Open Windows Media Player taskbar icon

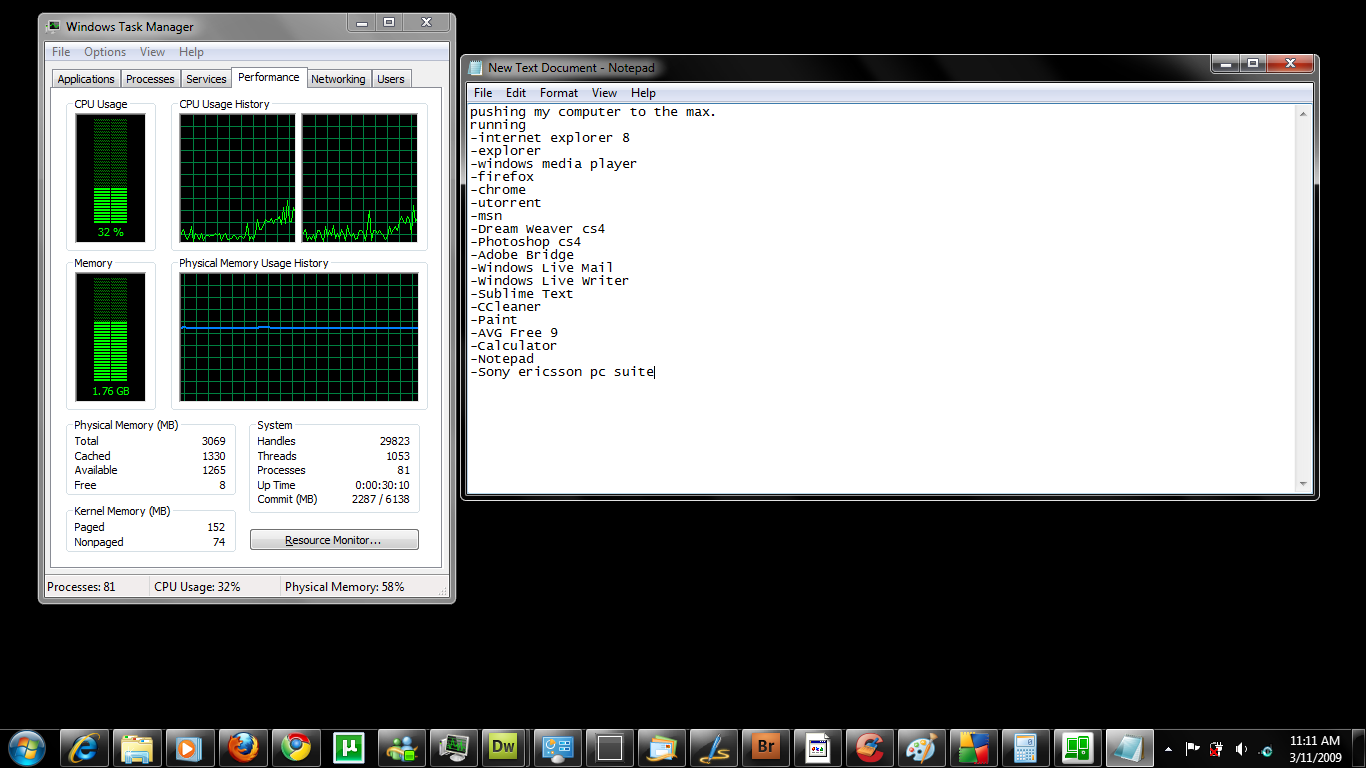click(x=189, y=747)
